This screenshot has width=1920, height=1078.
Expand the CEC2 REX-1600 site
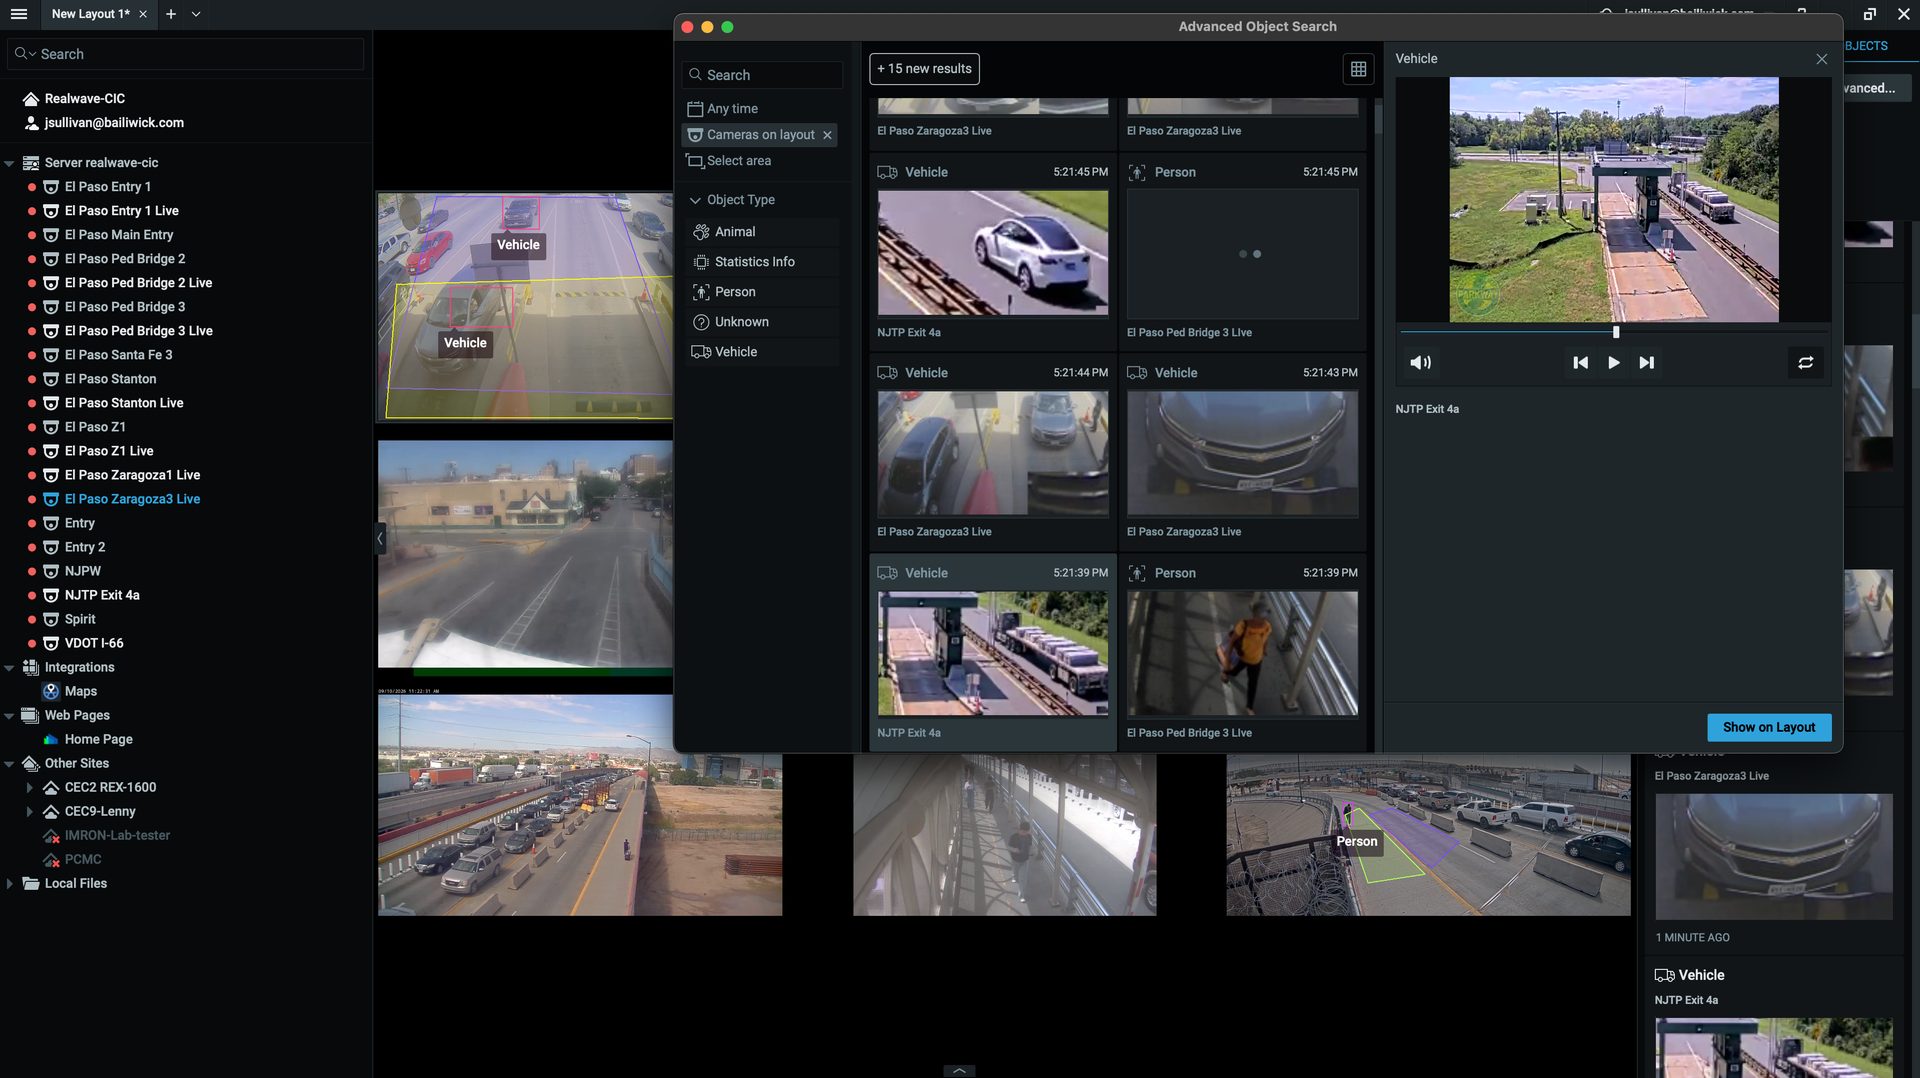pyautogui.click(x=29, y=787)
